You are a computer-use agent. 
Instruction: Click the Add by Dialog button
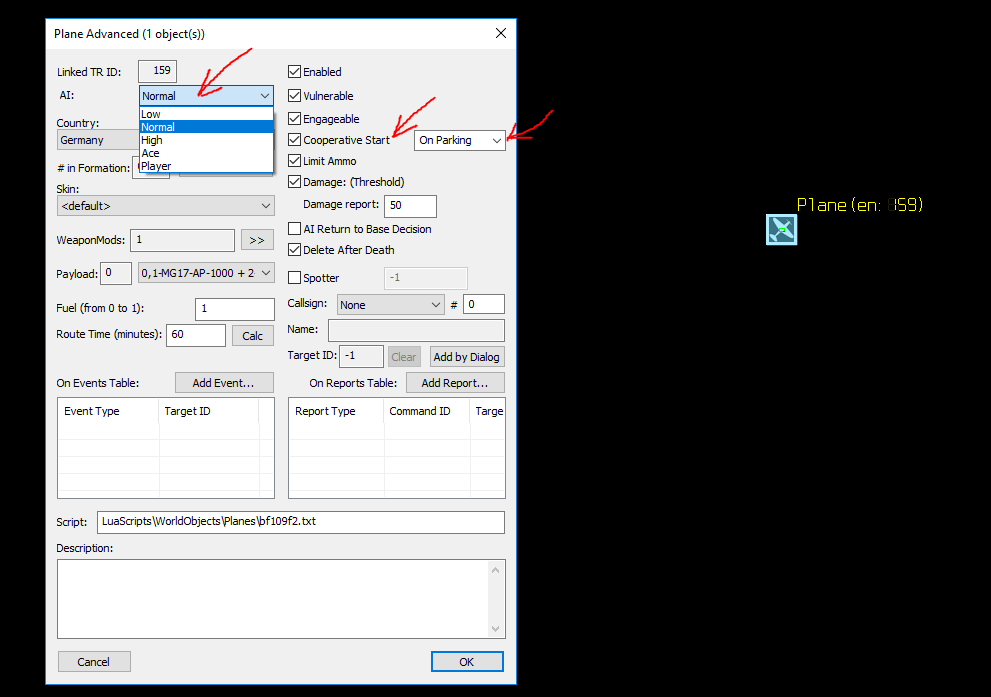coord(467,356)
